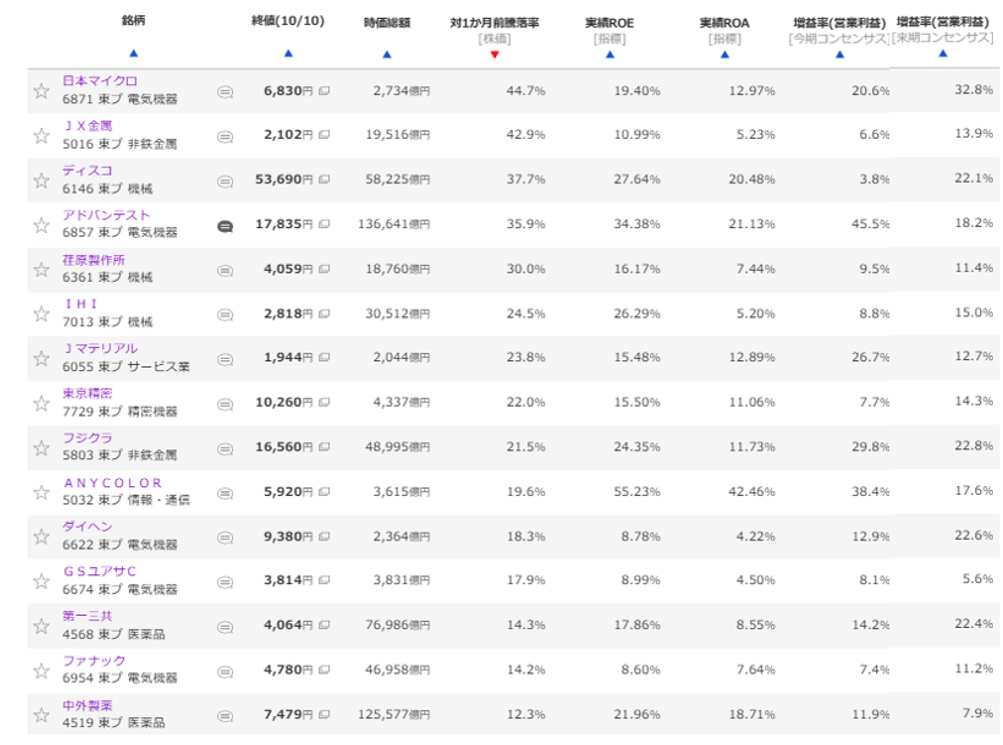The image size is (1003, 745).
Task: Click chart popup icon beside 4,780円 price
Action: (325, 671)
